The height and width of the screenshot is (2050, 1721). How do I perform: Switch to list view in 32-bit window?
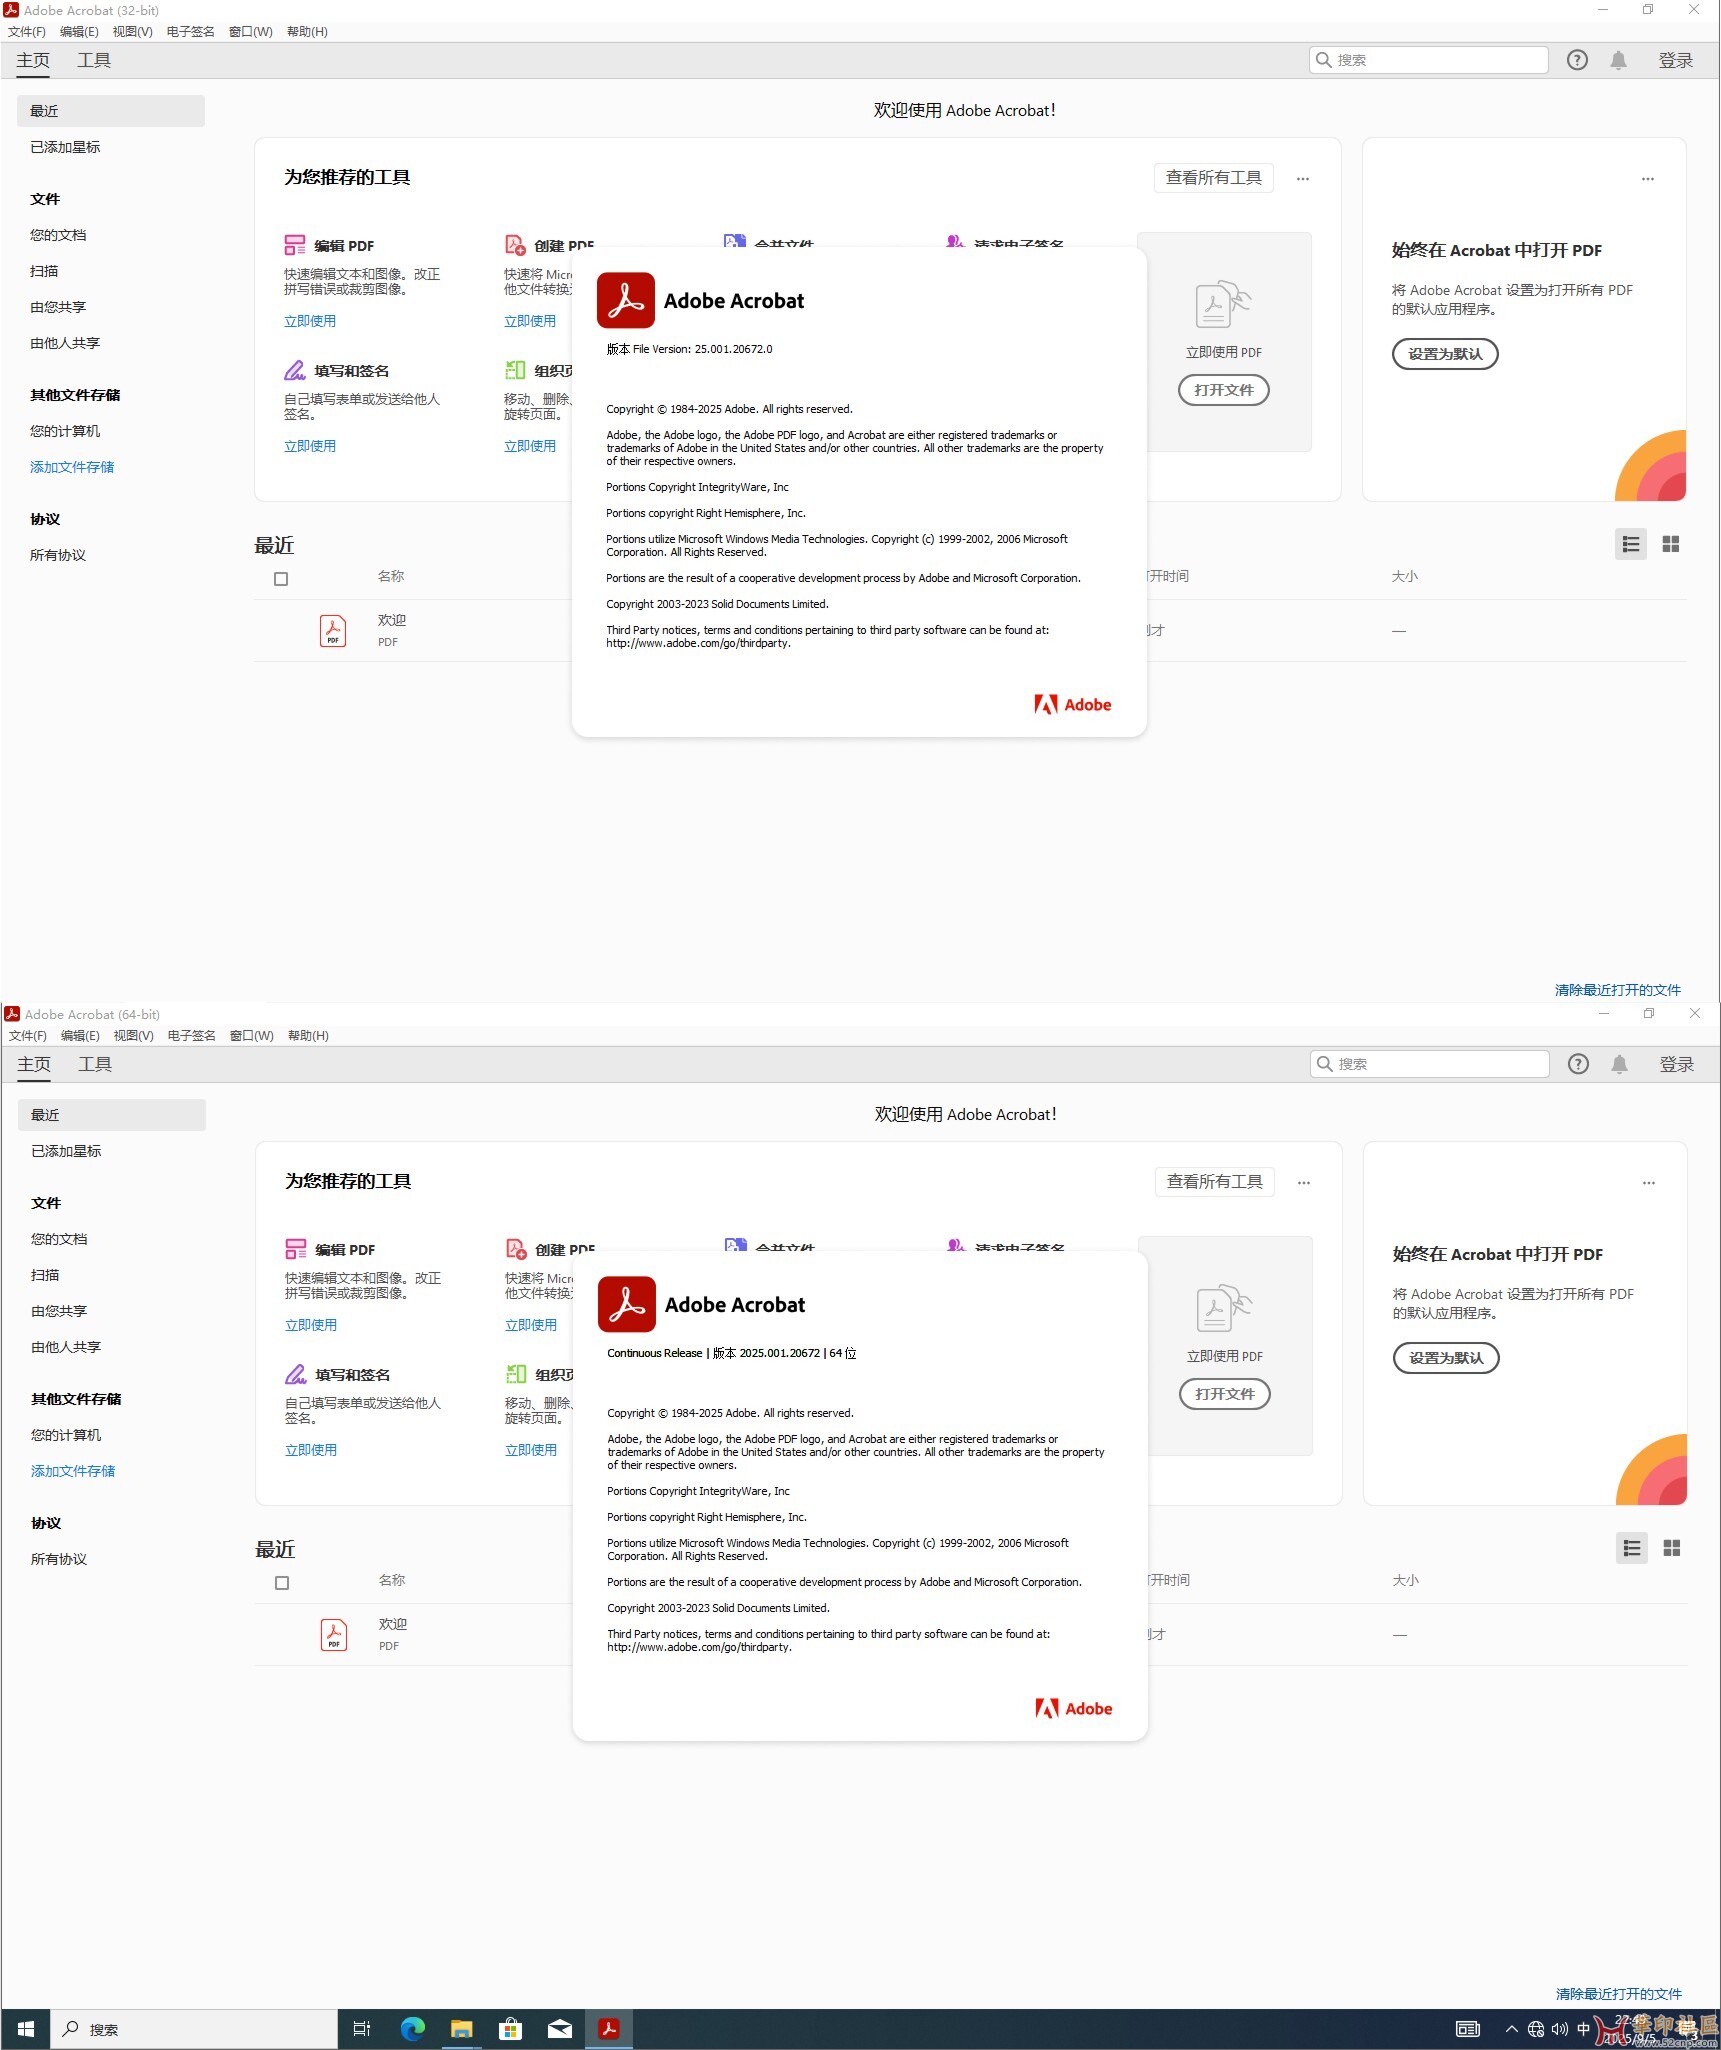click(x=1631, y=544)
